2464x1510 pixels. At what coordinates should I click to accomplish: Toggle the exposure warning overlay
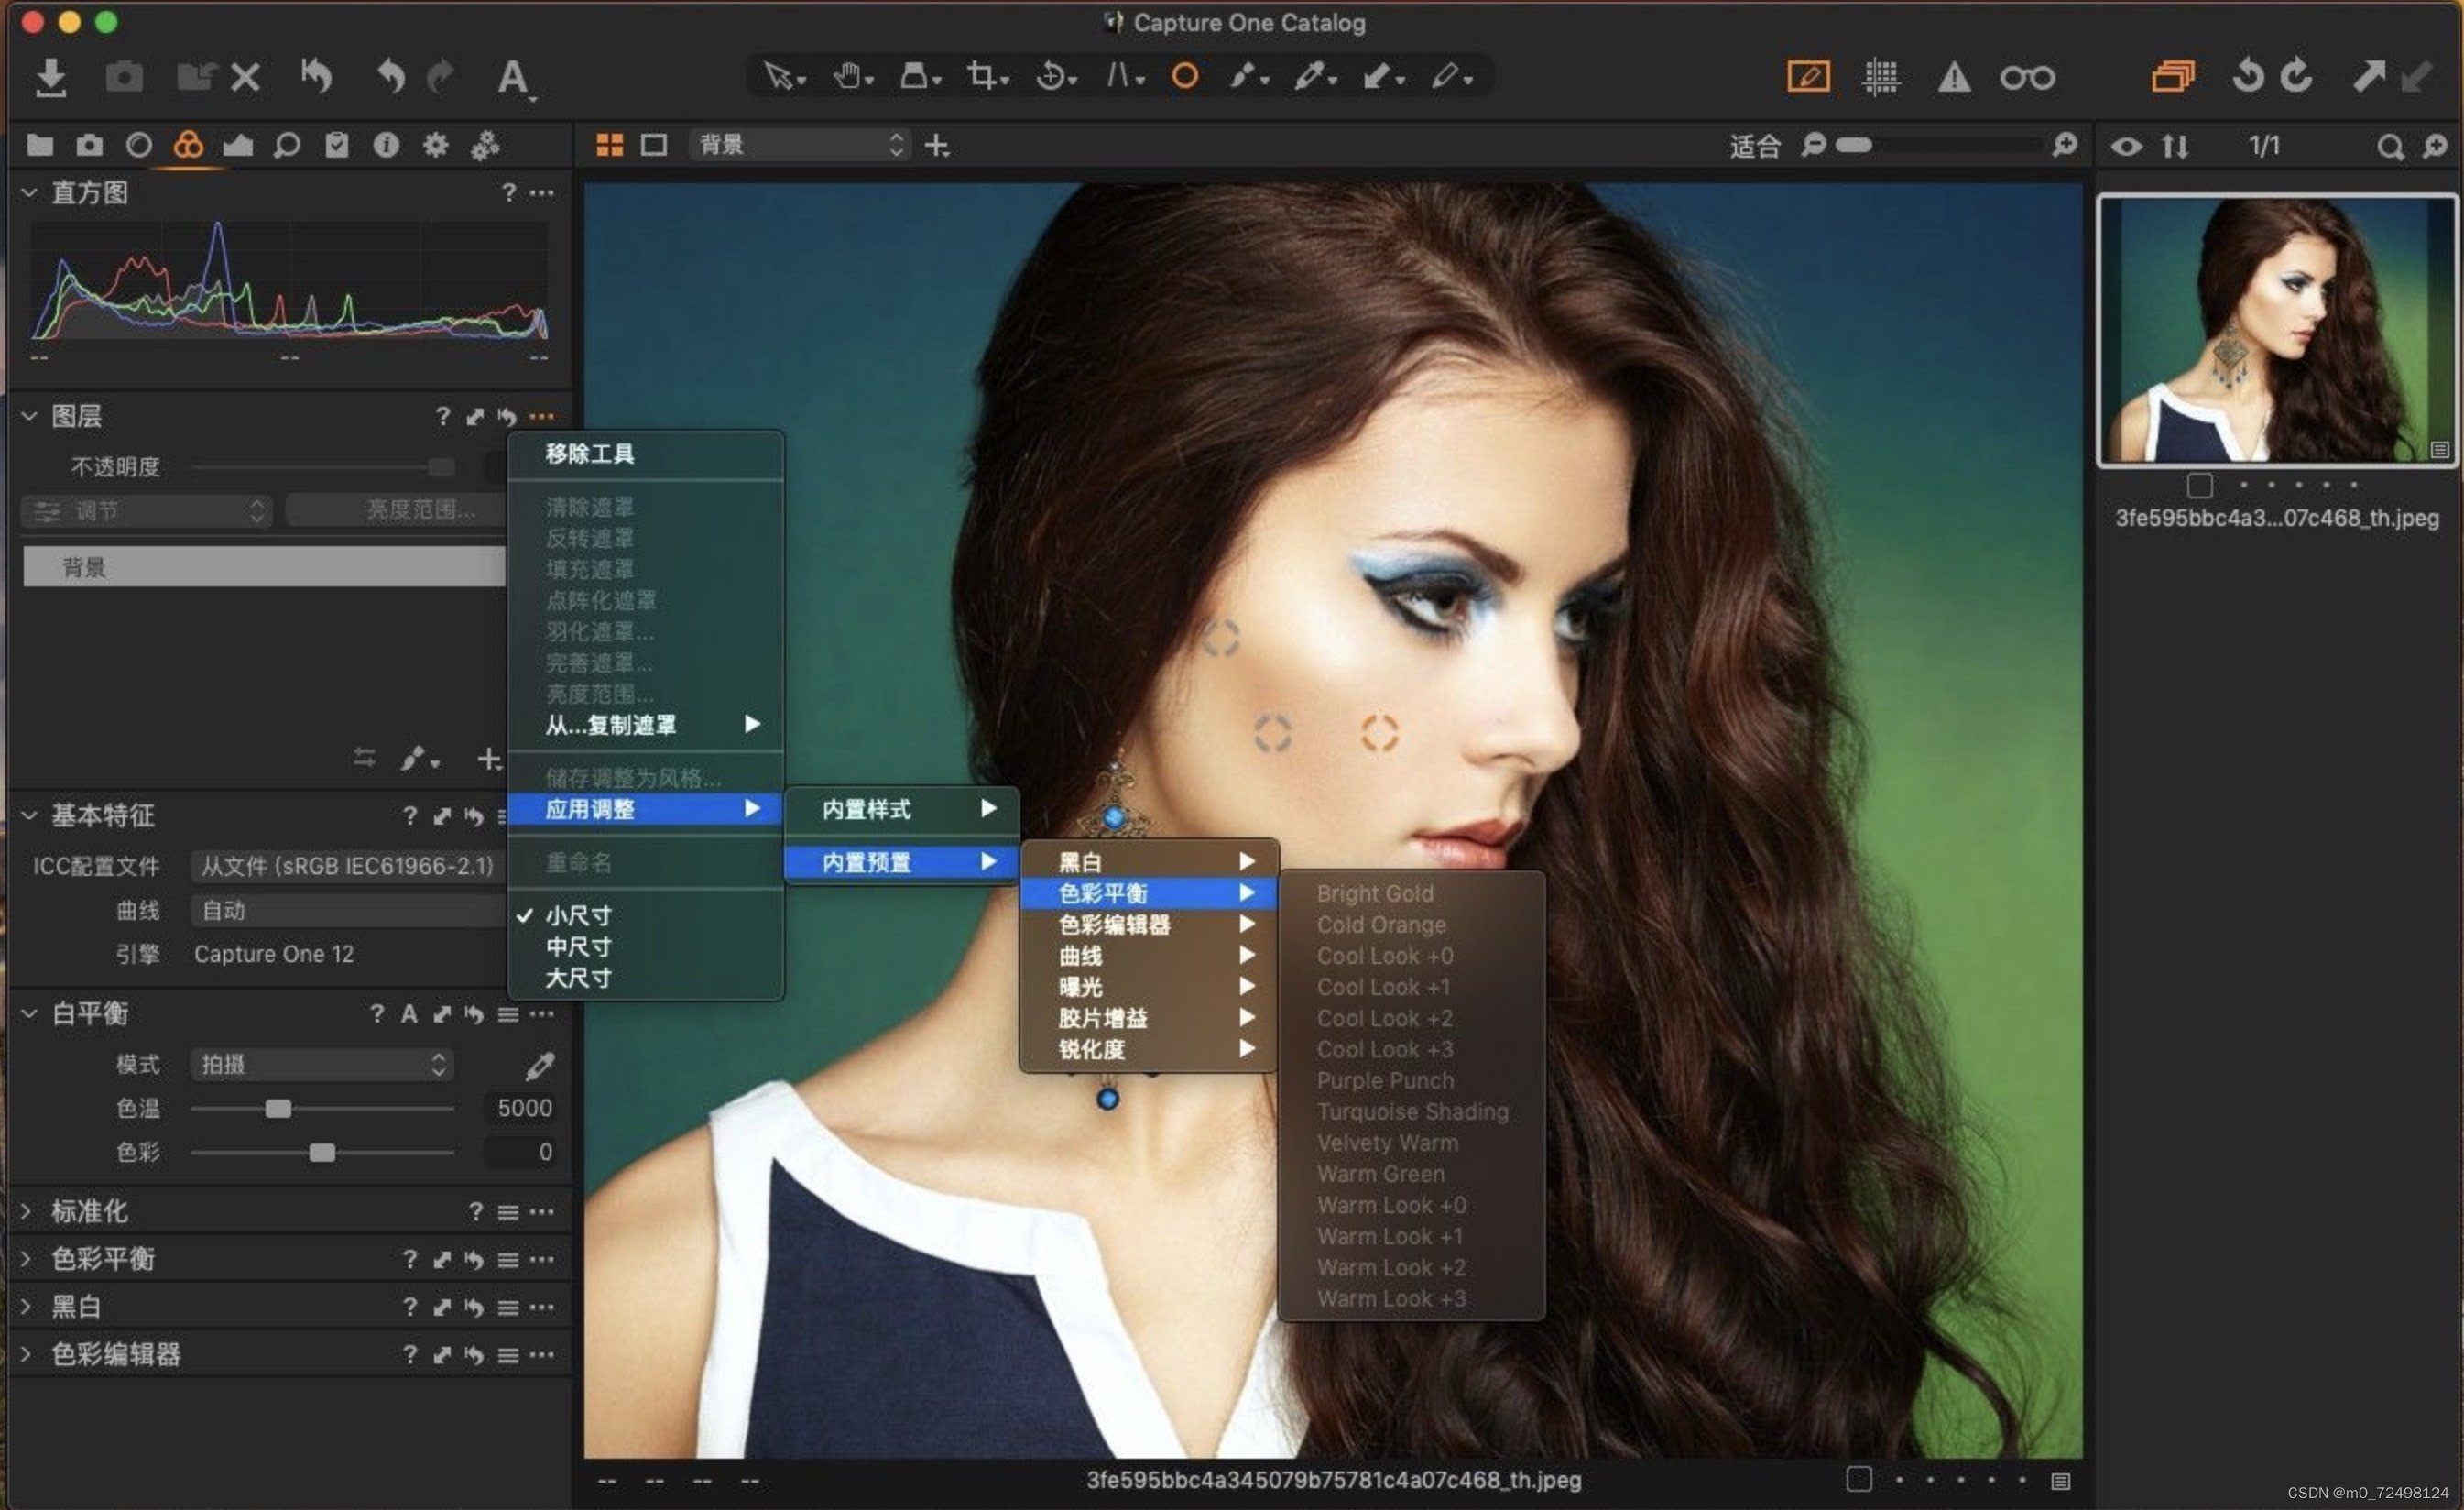[x=1954, y=77]
